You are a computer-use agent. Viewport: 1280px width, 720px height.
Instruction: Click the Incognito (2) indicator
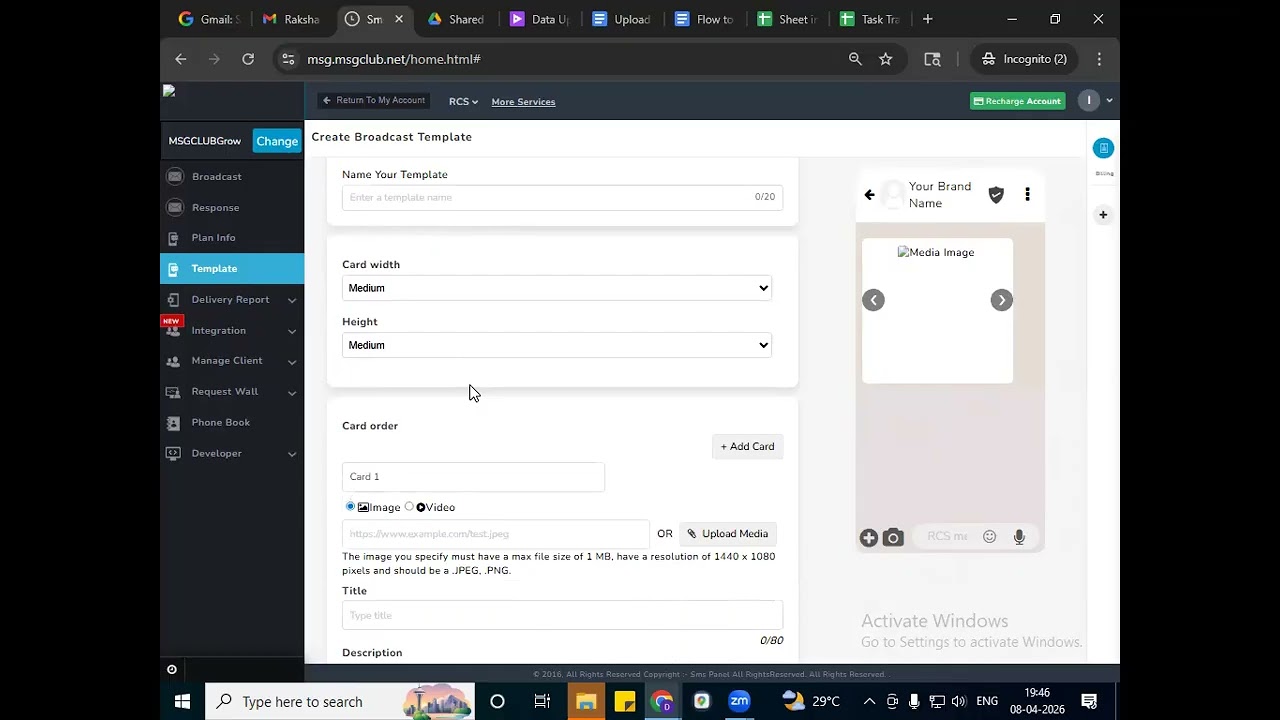tap(1025, 59)
